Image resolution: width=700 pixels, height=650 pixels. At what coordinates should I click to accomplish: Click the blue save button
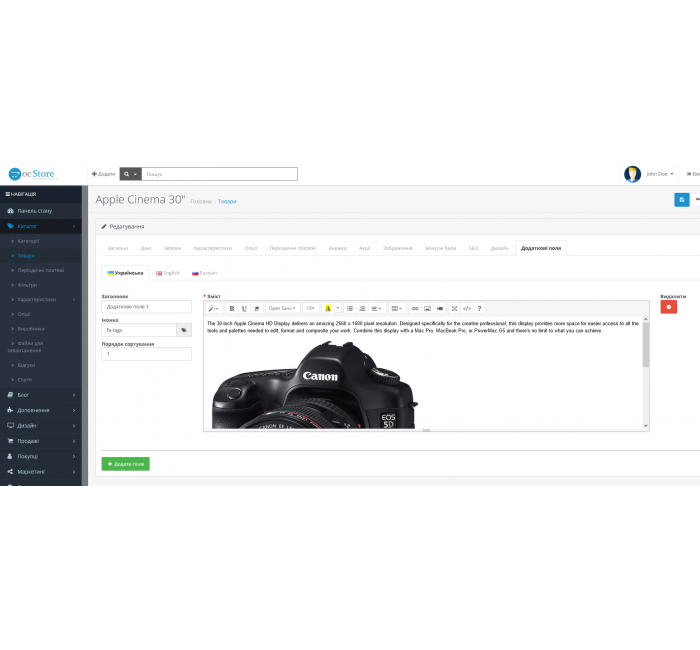[682, 200]
